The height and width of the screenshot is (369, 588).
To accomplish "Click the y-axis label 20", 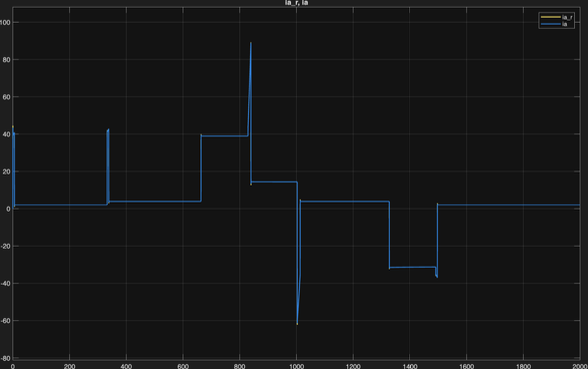I will pos(5,171).
